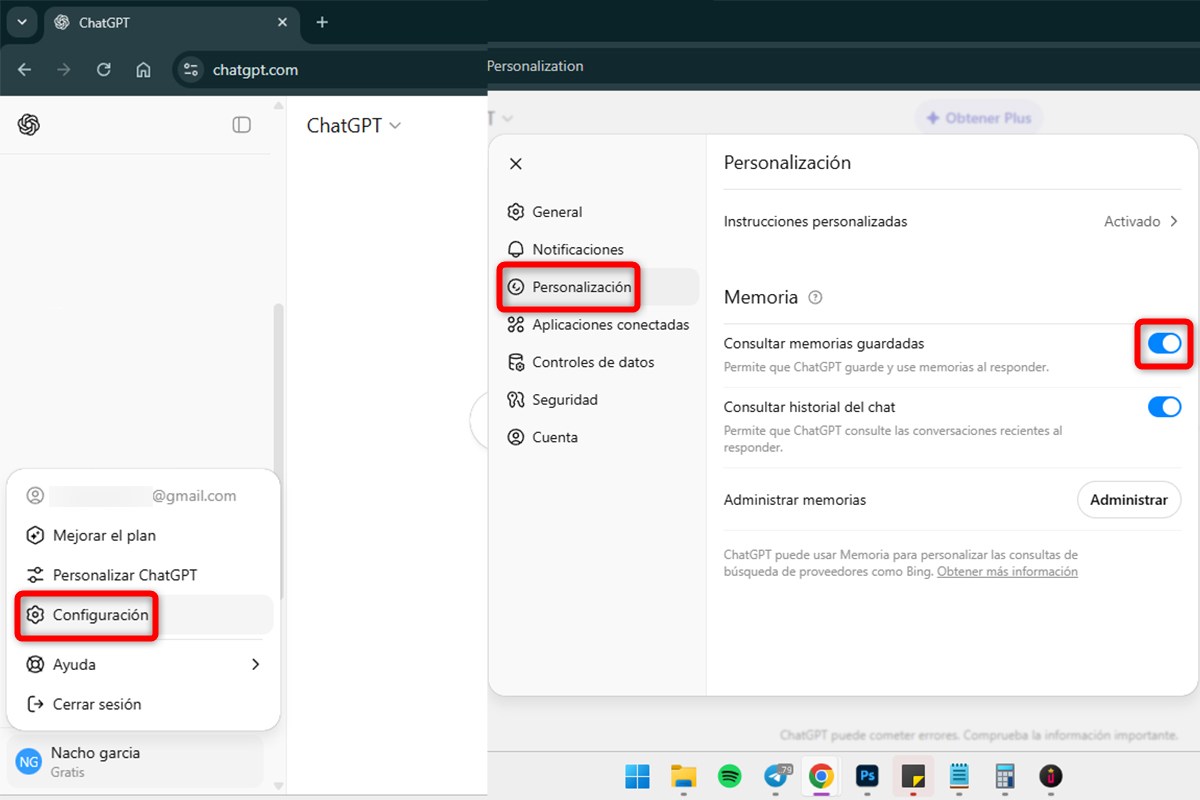Viewport: 1200px width, 800px height.
Task: Open the Obtener más información link
Action: 1007,571
